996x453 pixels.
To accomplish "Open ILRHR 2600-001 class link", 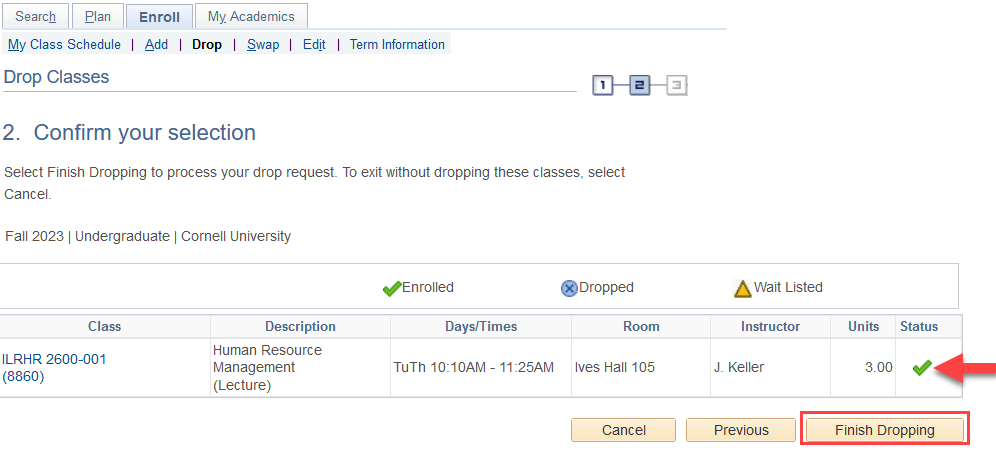I will tap(54, 360).
